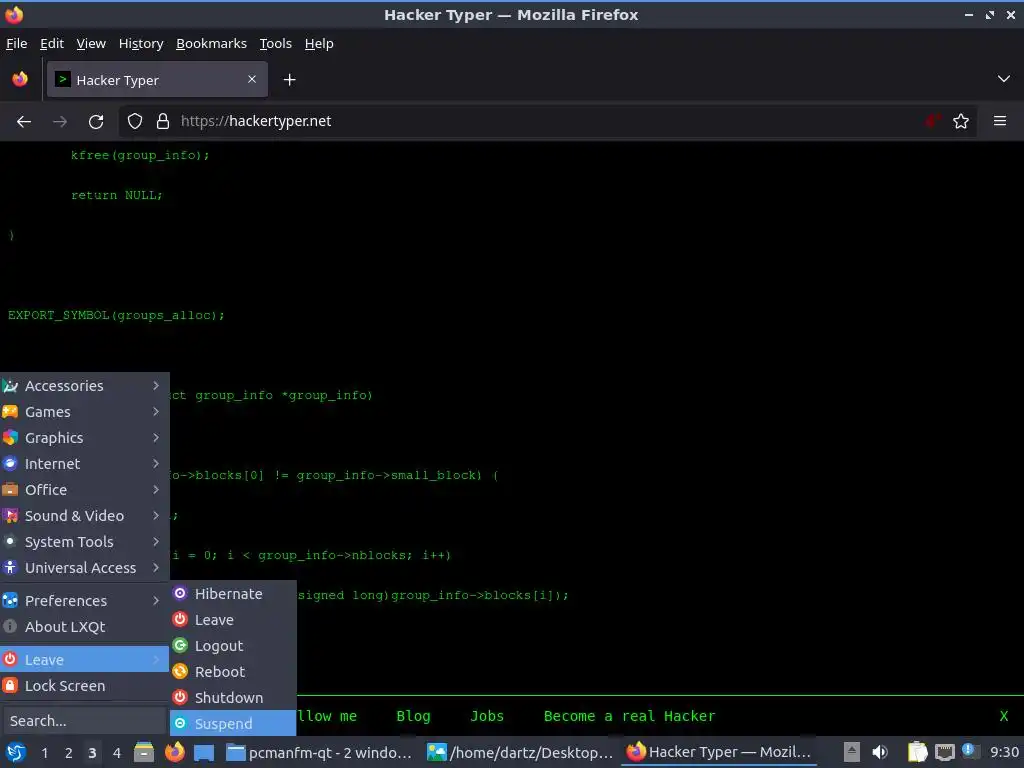Expand the Accessories category
The height and width of the screenshot is (768, 1024).
84,386
